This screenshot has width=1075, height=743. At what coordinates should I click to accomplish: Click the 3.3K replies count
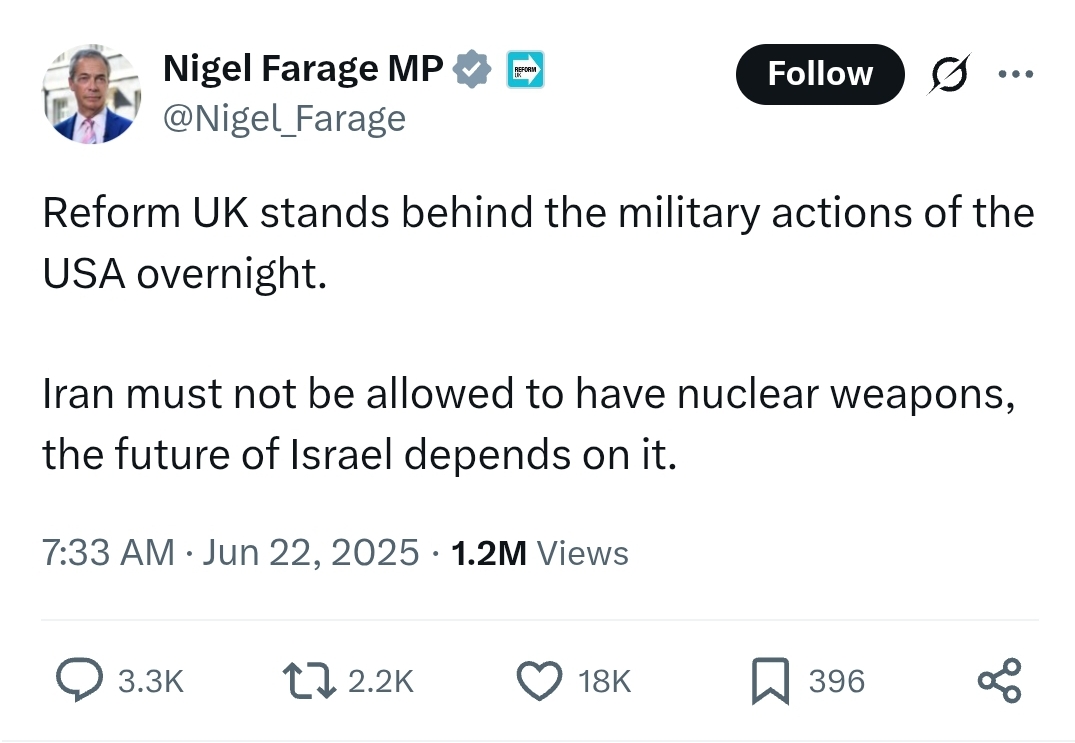click(x=151, y=681)
